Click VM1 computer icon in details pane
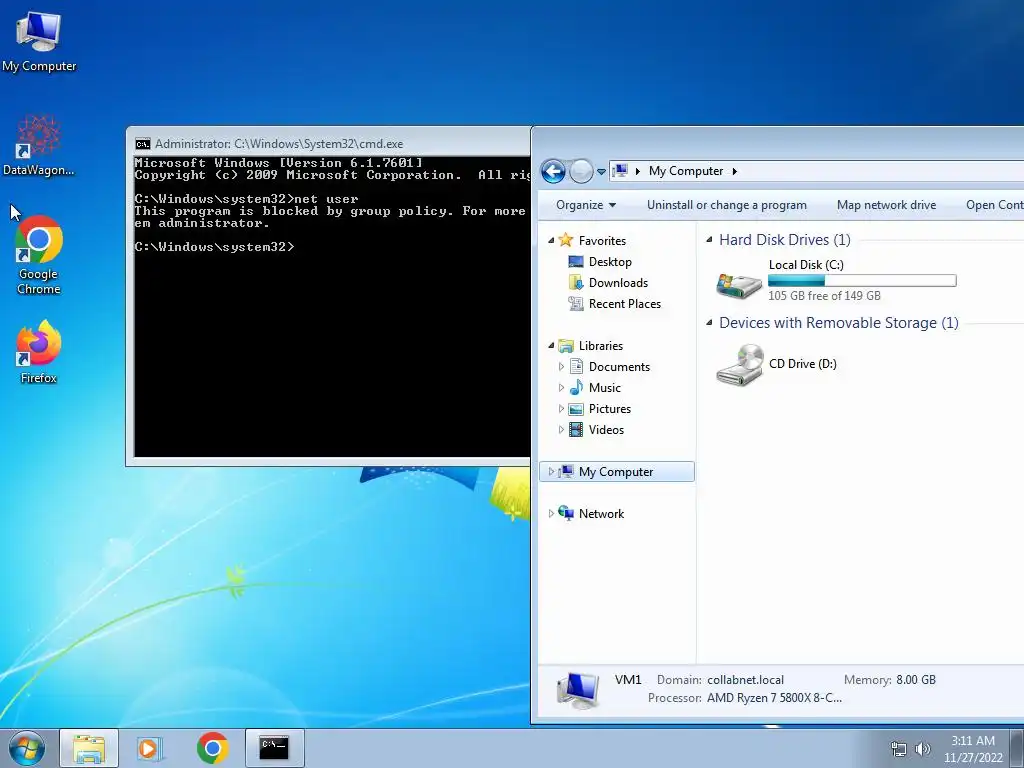This screenshot has width=1024, height=768. tap(577, 690)
